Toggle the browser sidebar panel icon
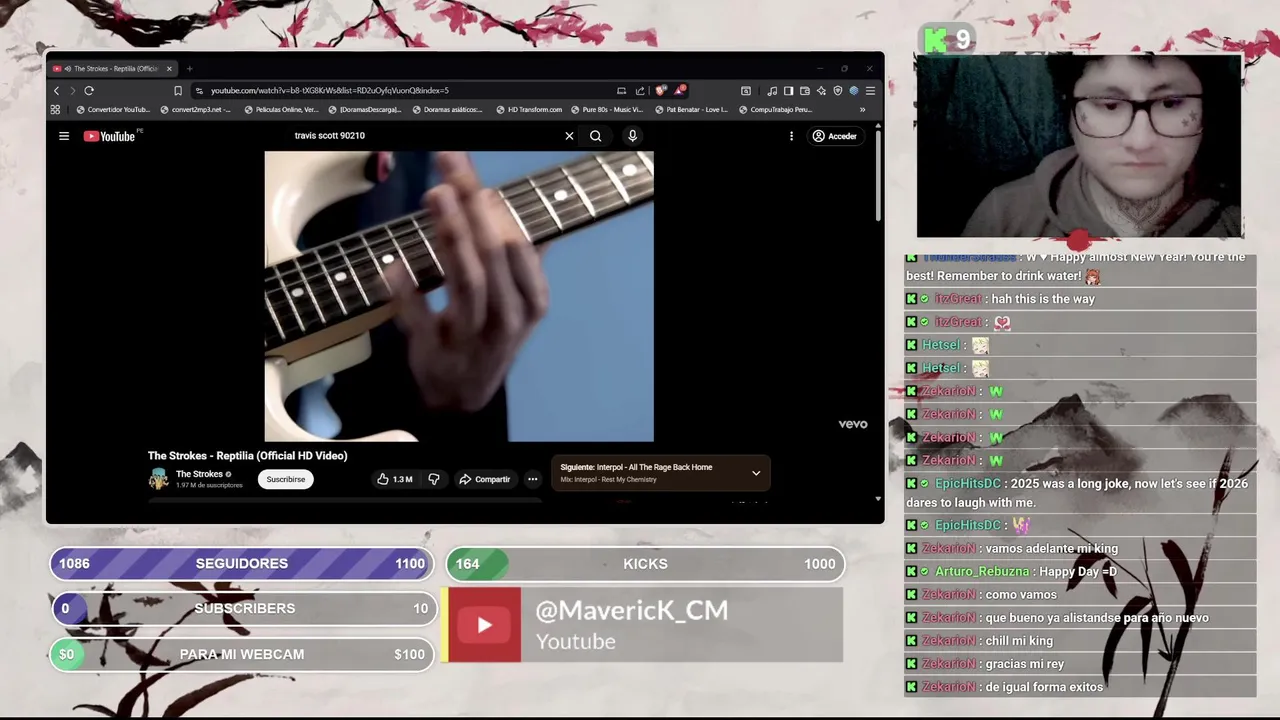Viewport: 1280px width, 720px height. pos(788,91)
